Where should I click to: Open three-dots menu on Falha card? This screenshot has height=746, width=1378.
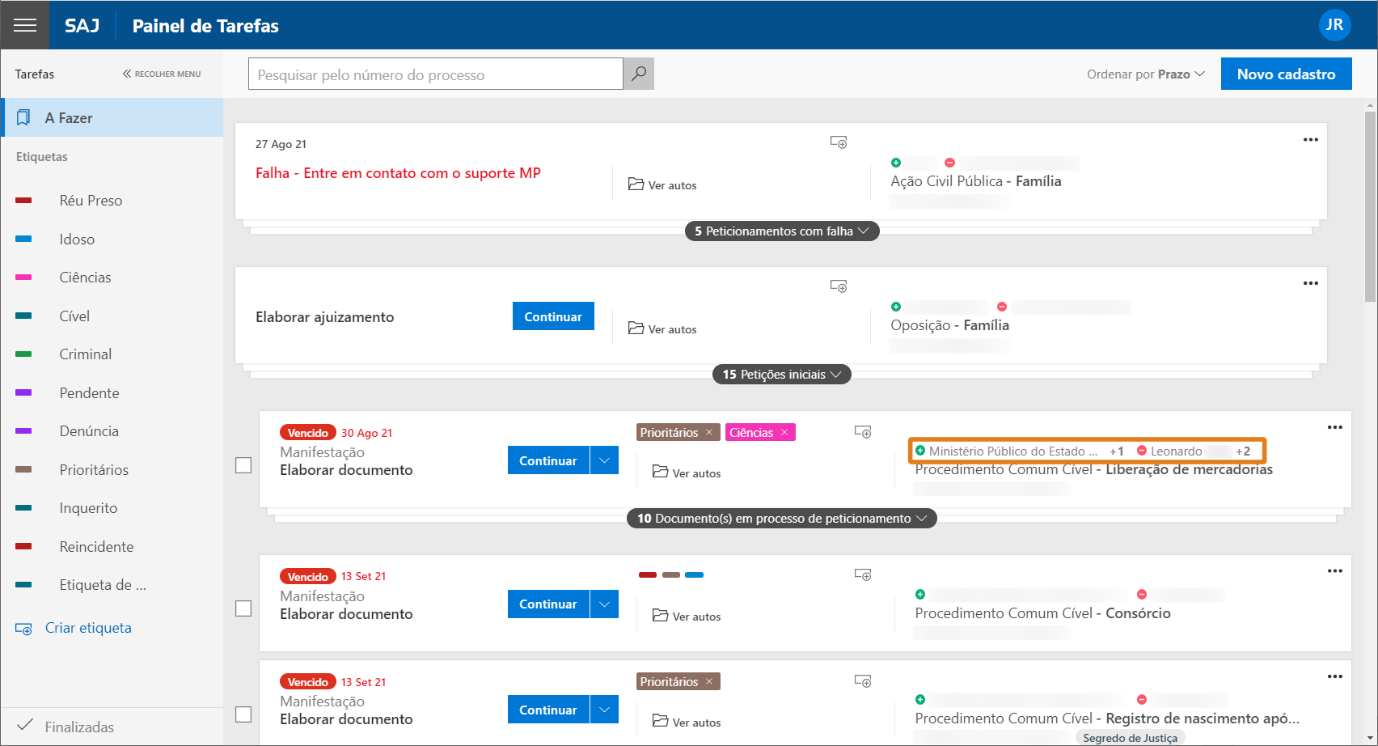(1310, 140)
